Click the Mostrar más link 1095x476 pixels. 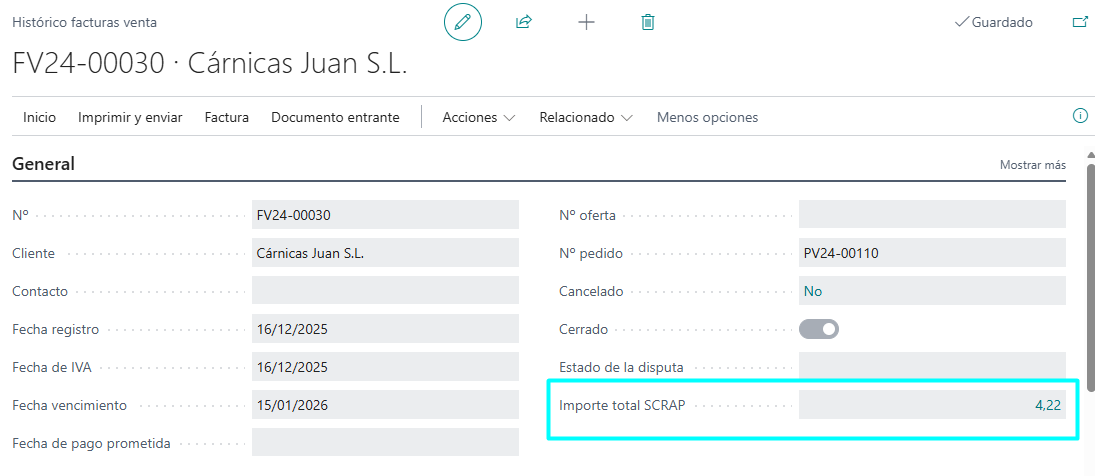1033,165
